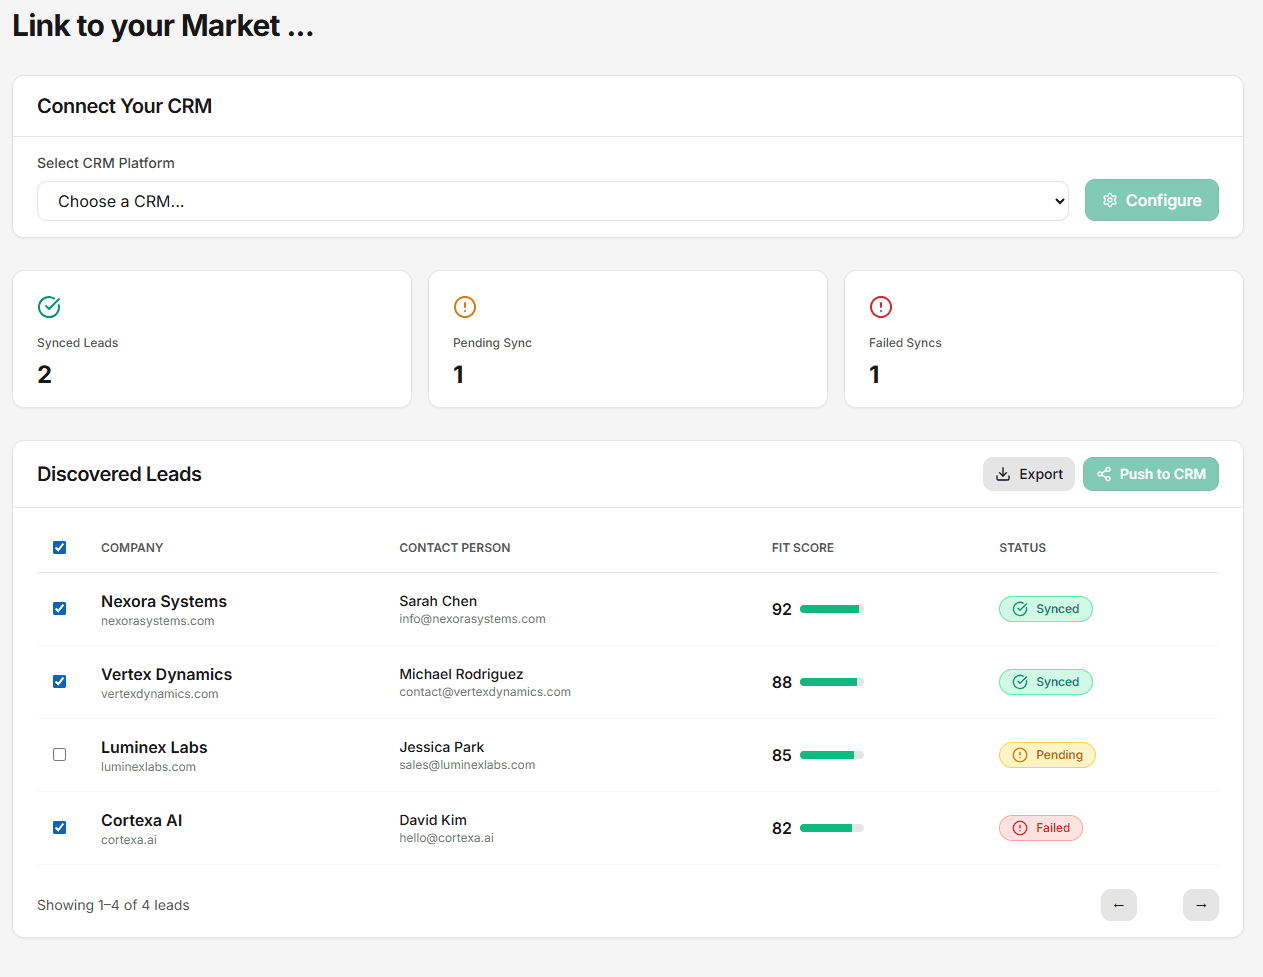The image size is (1263, 977).
Task: Select the Cortexa AI company name
Action: (142, 820)
